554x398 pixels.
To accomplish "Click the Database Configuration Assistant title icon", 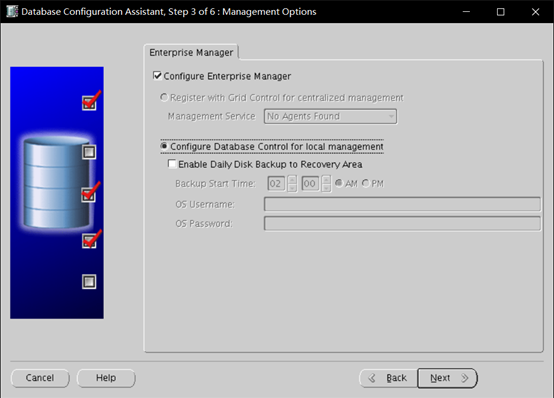I will click(x=12, y=12).
